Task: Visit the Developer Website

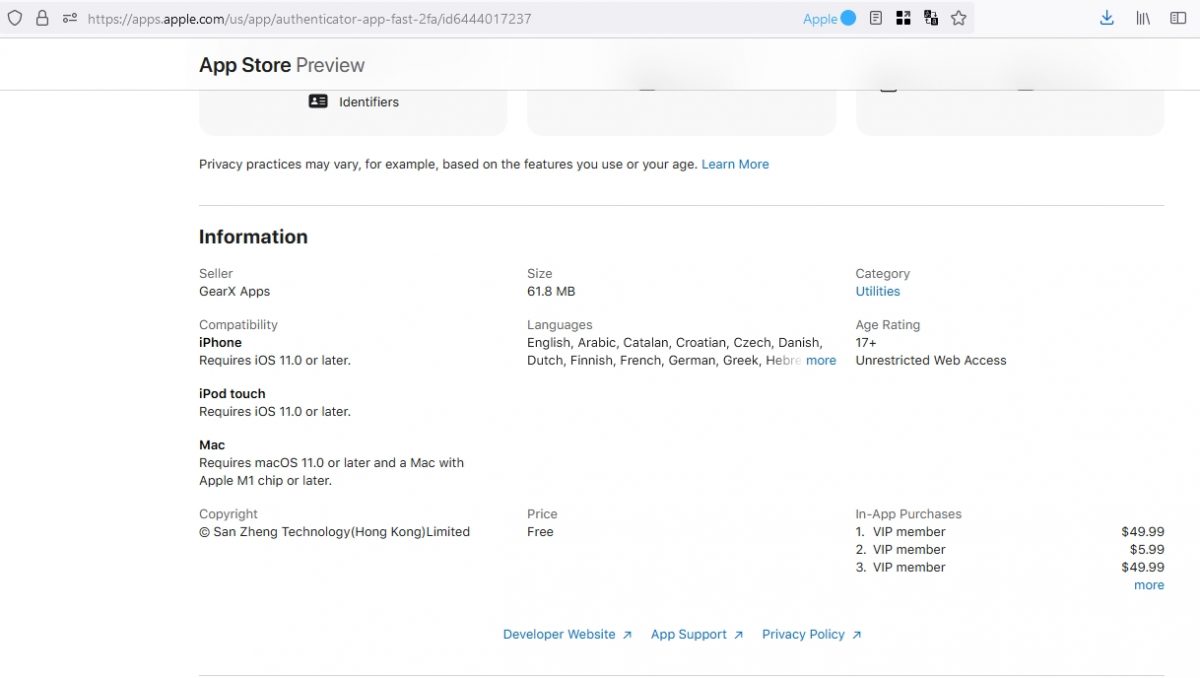Action: [560, 634]
